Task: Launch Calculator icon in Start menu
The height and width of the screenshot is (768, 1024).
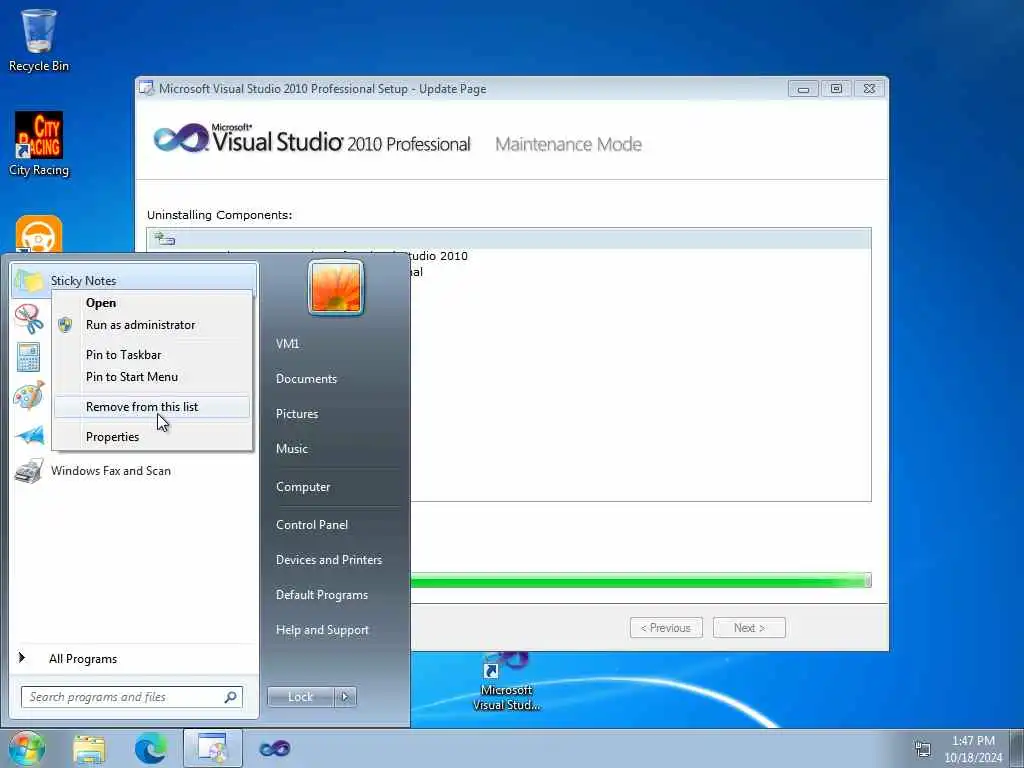Action: pos(29,357)
